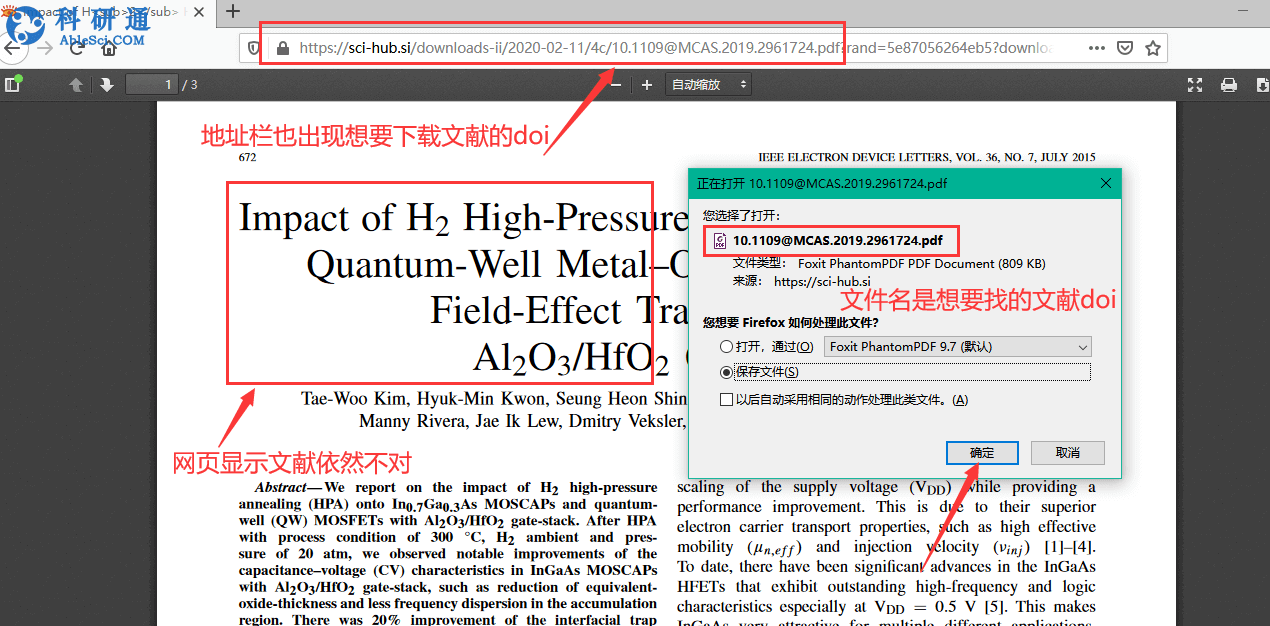Go to previous PDF page
This screenshot has width=1270, height=626.
click(76, 85)
